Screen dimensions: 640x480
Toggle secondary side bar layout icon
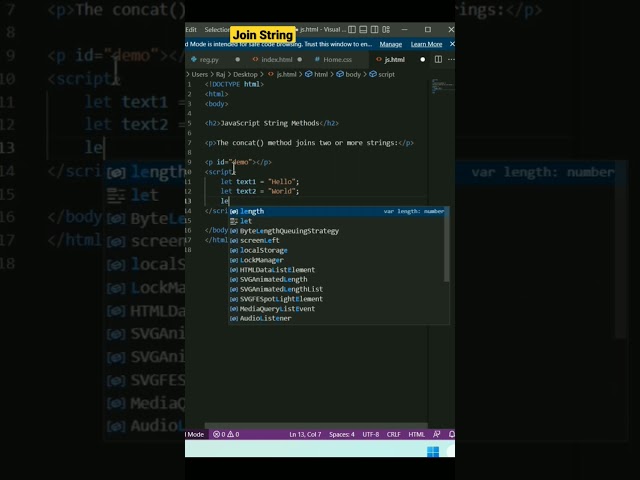pos(374,29)
